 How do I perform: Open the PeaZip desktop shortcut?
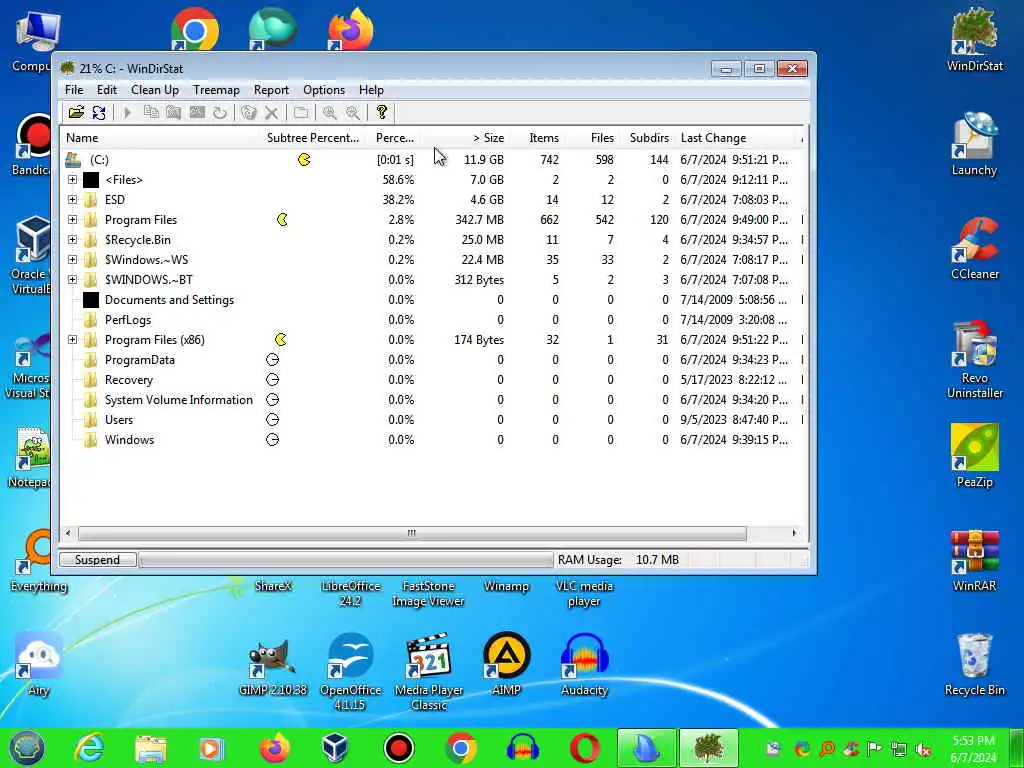coord(974,455)
